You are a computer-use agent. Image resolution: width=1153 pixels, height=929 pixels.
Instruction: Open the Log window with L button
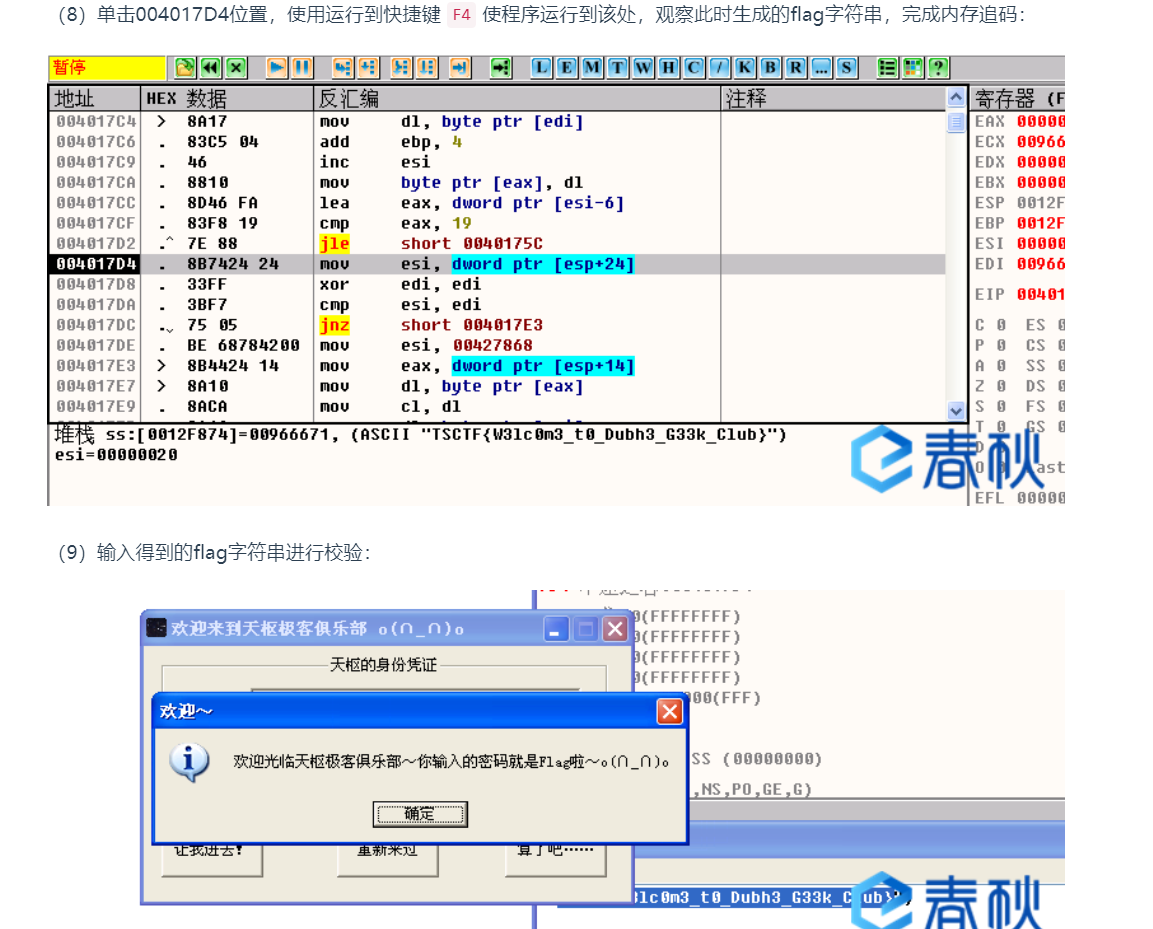(541, 68)
